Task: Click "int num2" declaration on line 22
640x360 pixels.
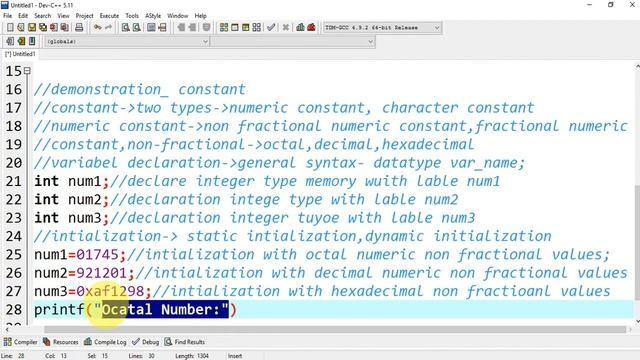Action: [68, 199]
